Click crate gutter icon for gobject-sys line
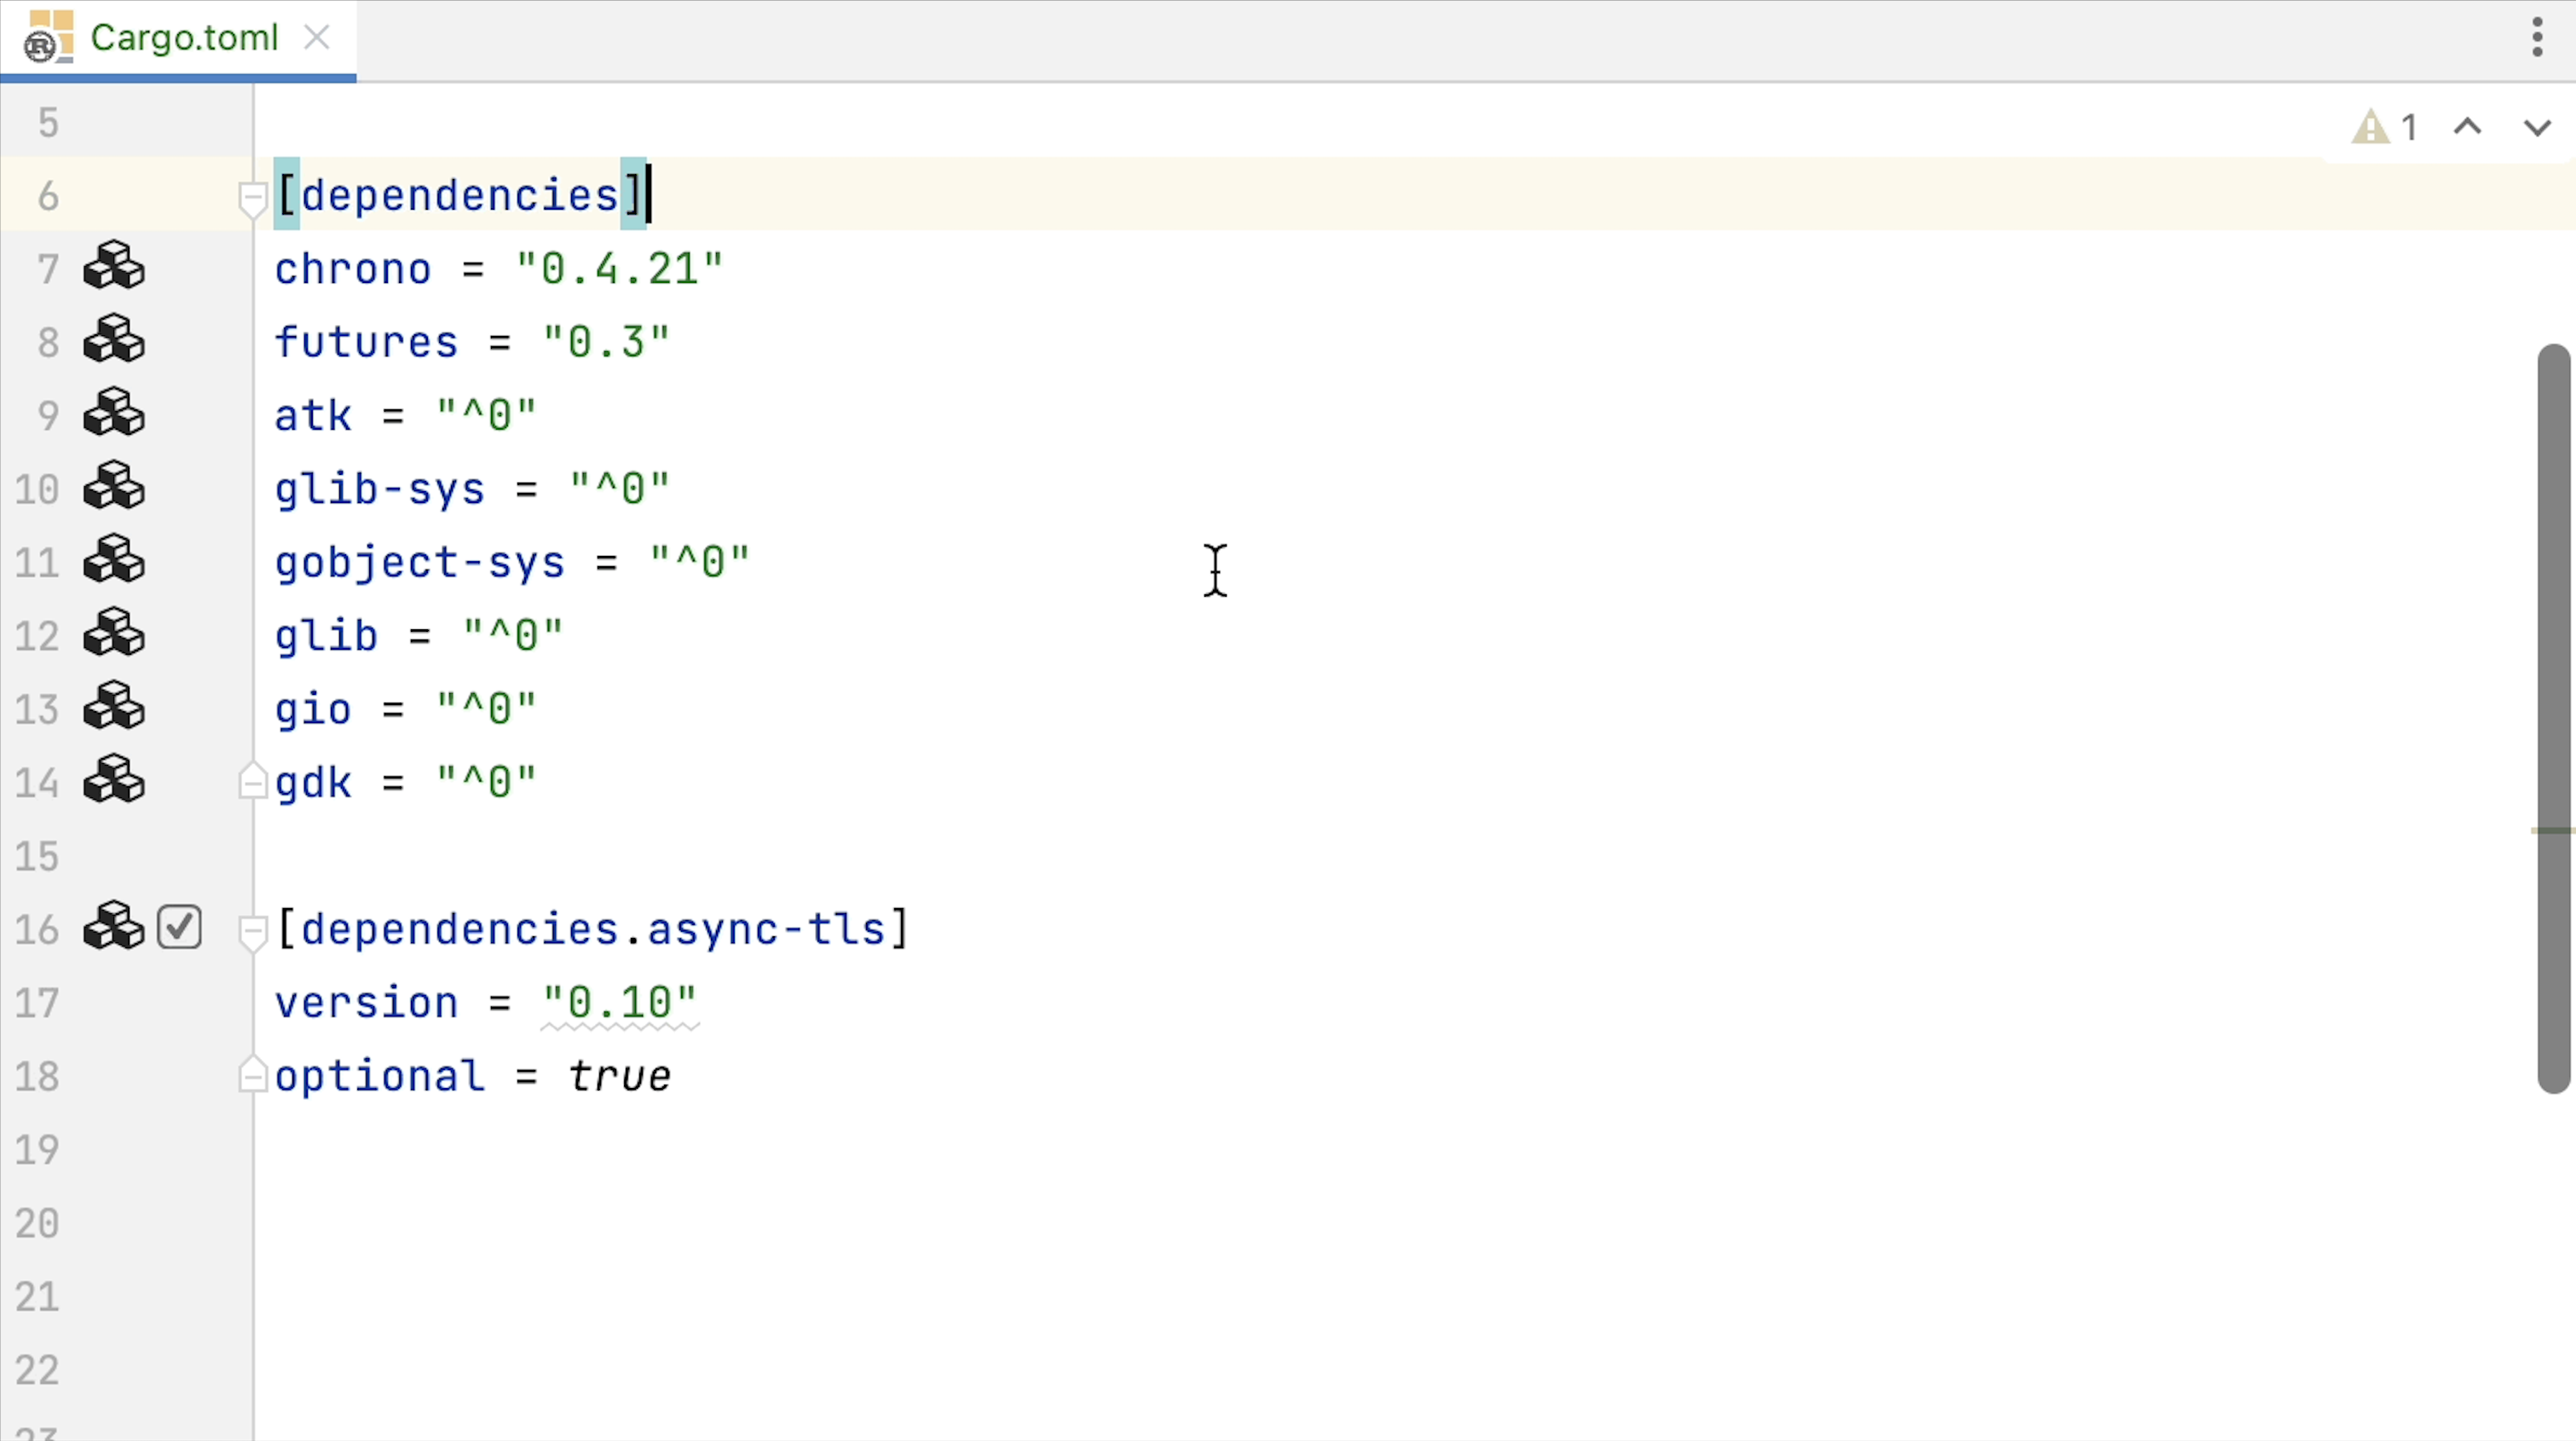This screenshot has height=1441, width=2576. coord(114,561)
